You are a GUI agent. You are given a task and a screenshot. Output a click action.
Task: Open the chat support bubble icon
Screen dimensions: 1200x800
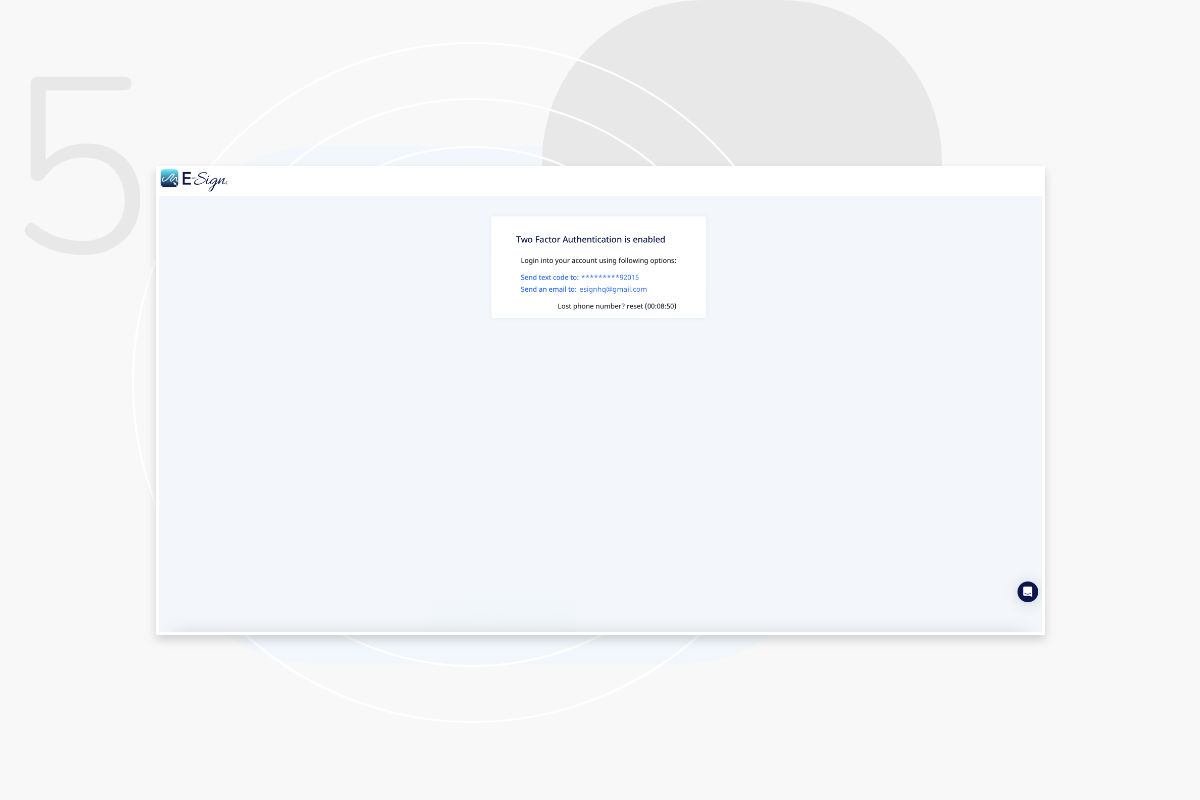pos(1027,592)
